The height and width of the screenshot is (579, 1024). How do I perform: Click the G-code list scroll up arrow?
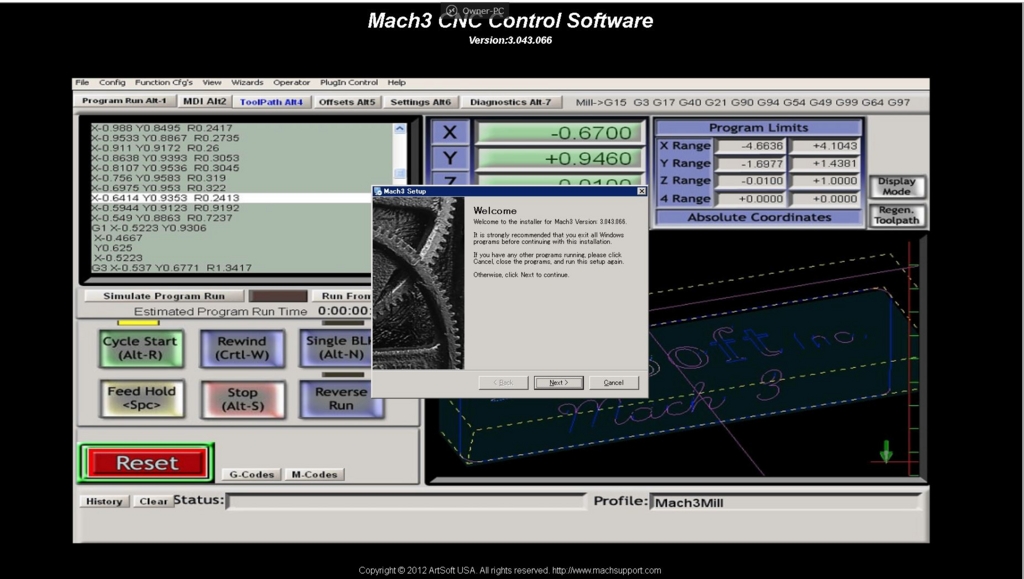[x=400, y=129]
